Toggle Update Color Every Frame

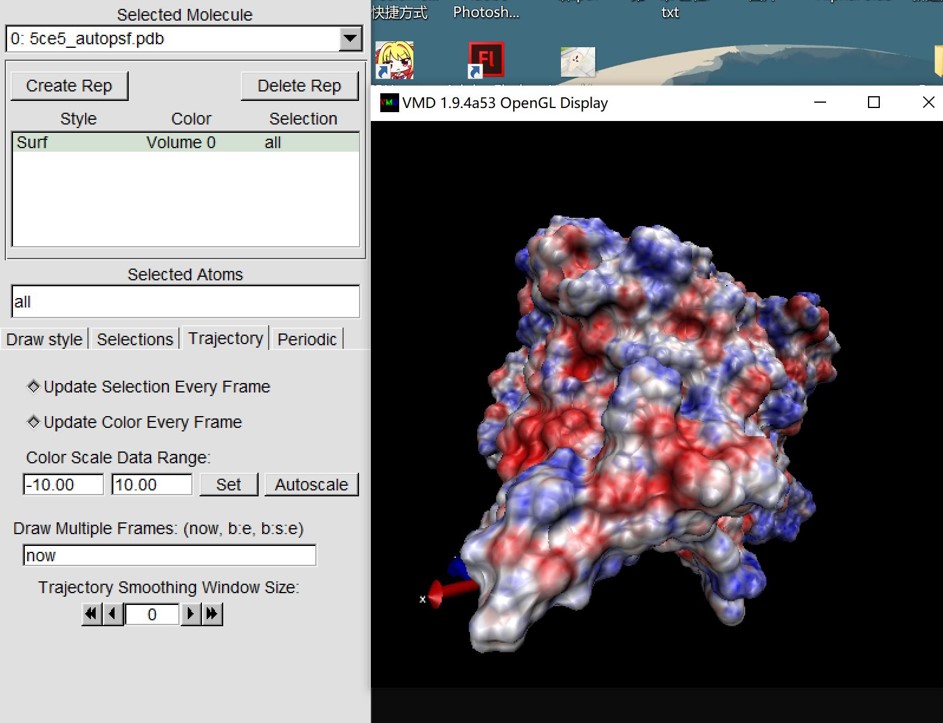coord(134,422)
